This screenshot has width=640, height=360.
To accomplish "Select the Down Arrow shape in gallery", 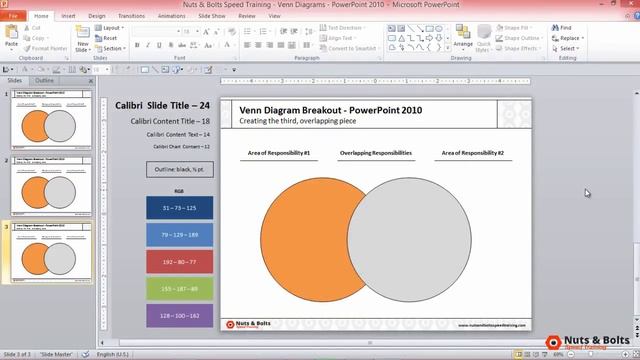I will pos(439,38).
